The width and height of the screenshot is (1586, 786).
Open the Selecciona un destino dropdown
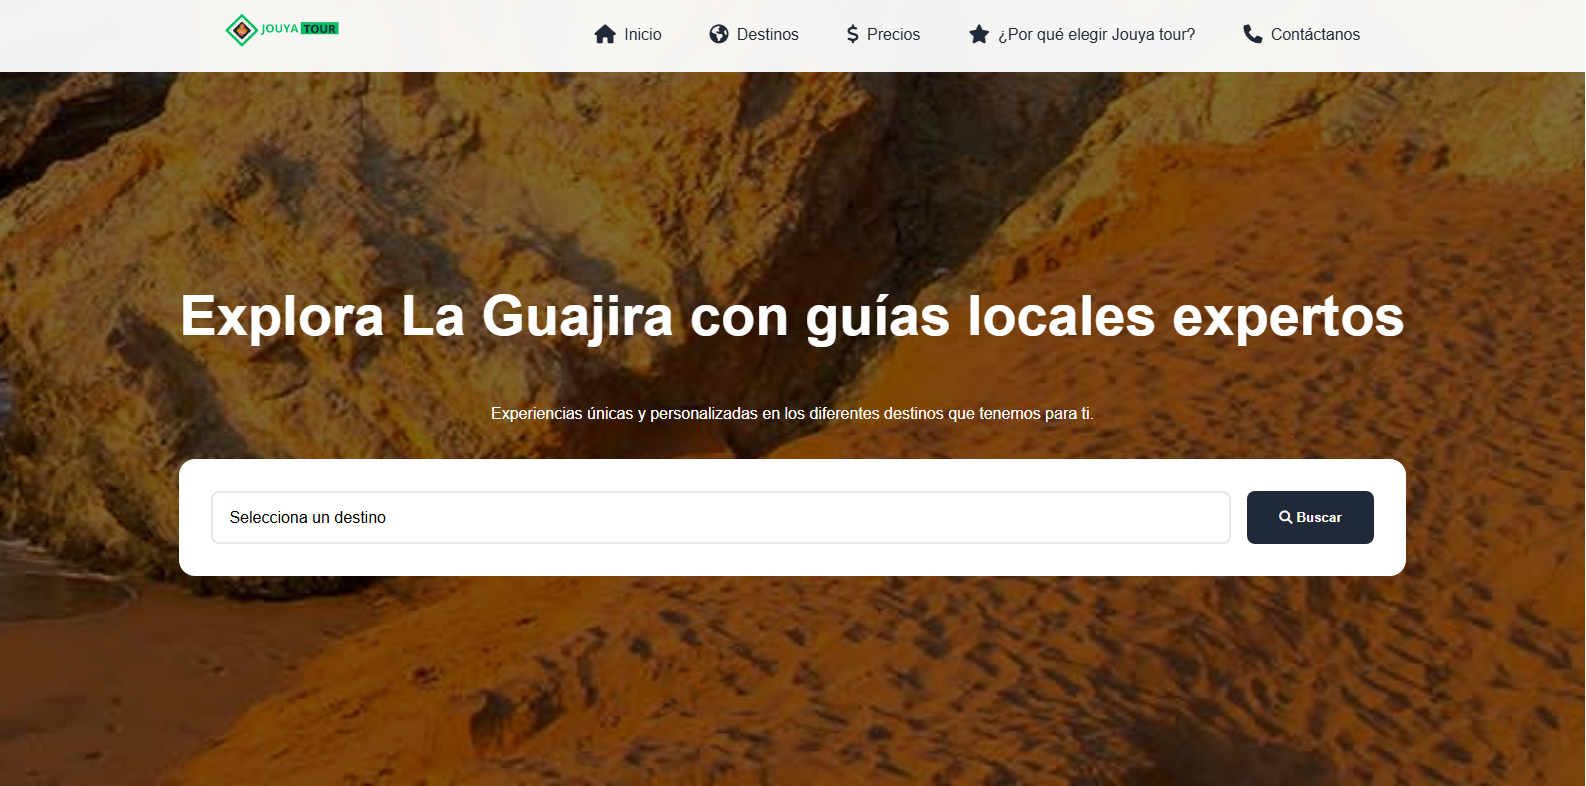click(x=720, y=517)
